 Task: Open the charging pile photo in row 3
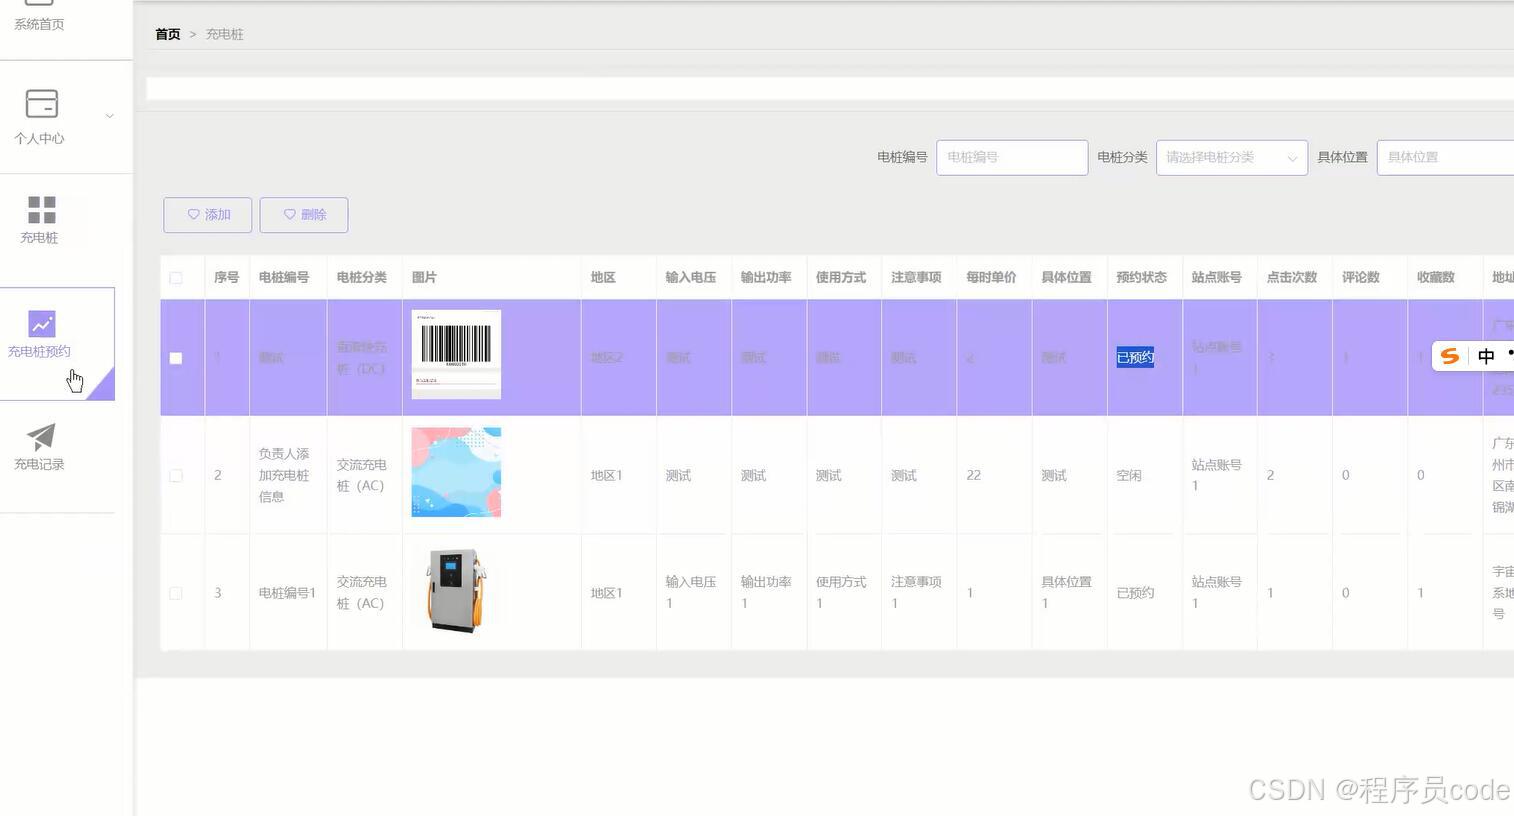coord(456,590)
